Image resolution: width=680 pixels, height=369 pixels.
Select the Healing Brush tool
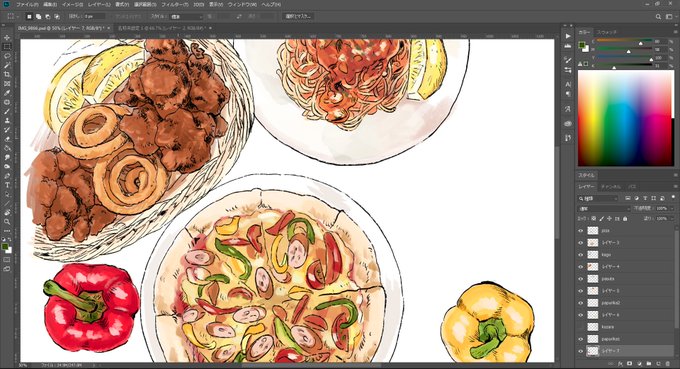click(7, 102)
